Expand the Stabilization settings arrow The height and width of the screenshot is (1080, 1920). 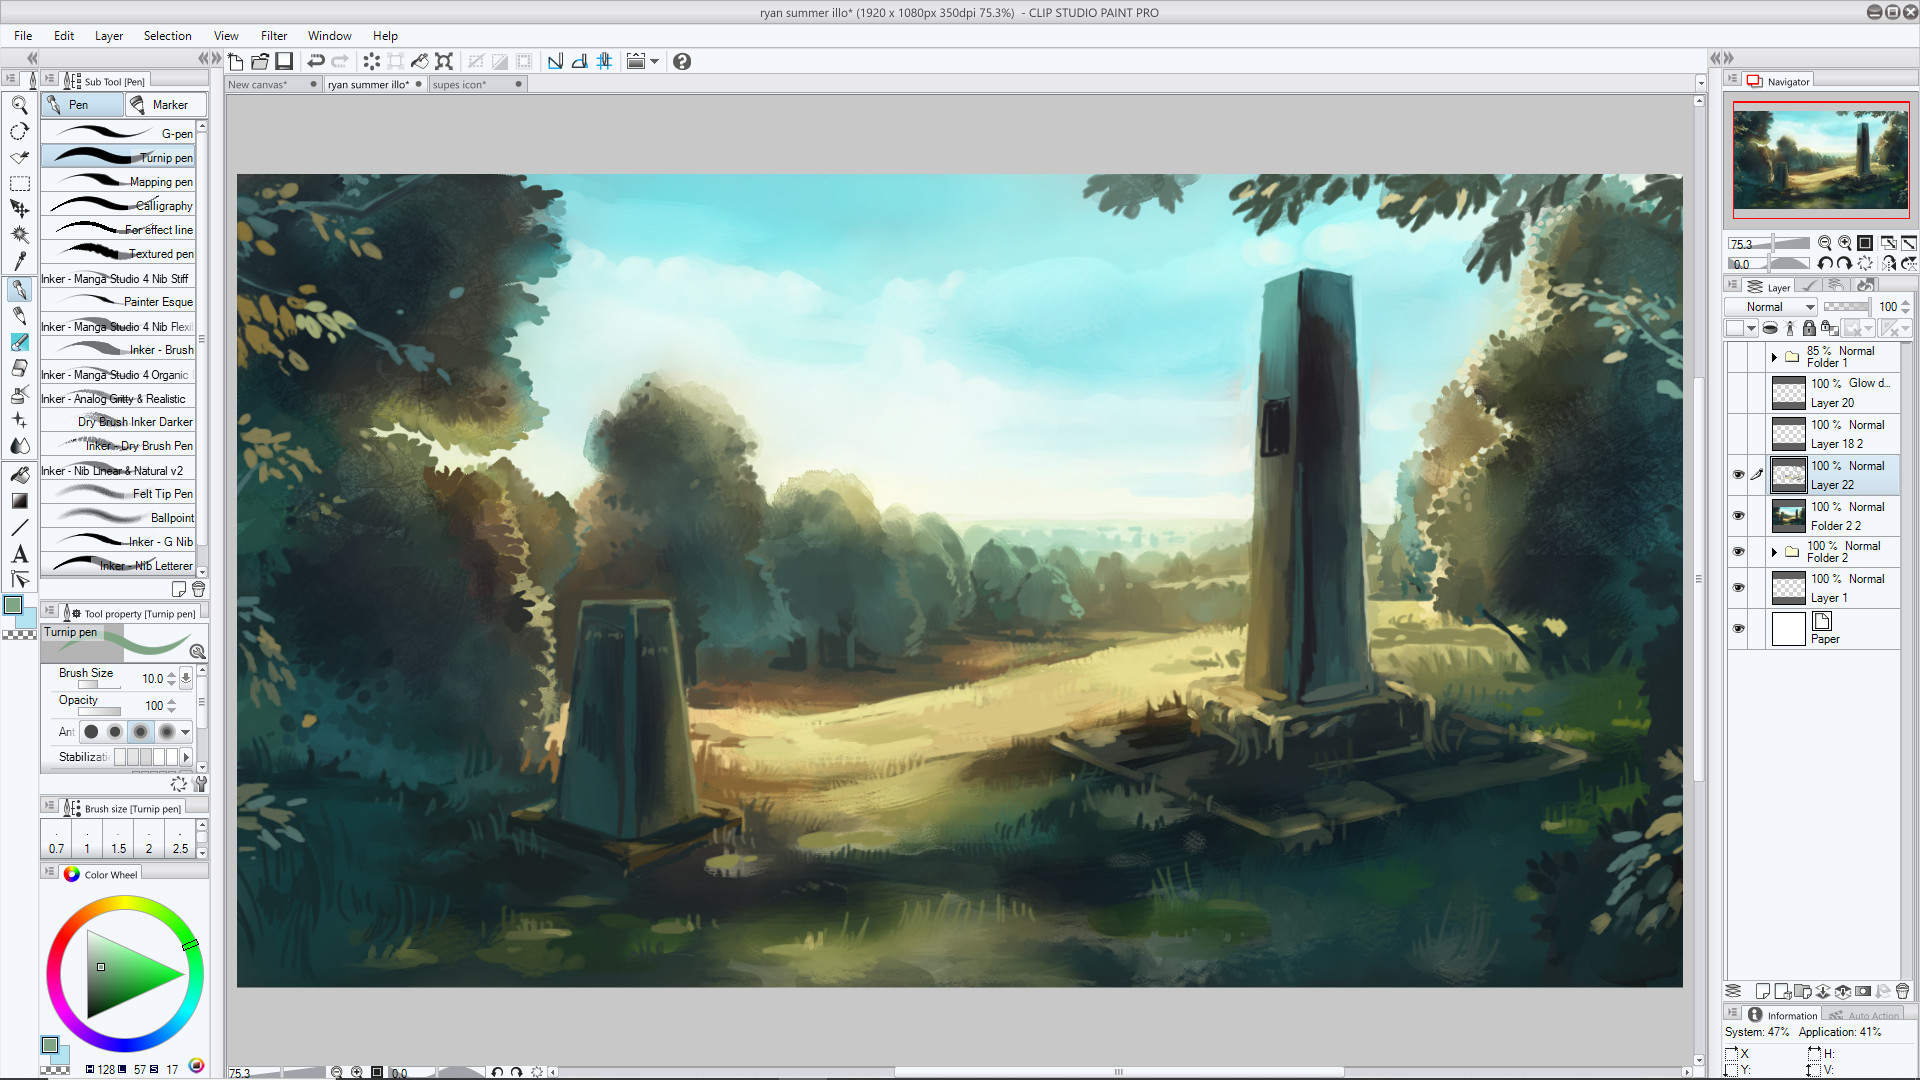pyautogui.click(x=186, y=757)
